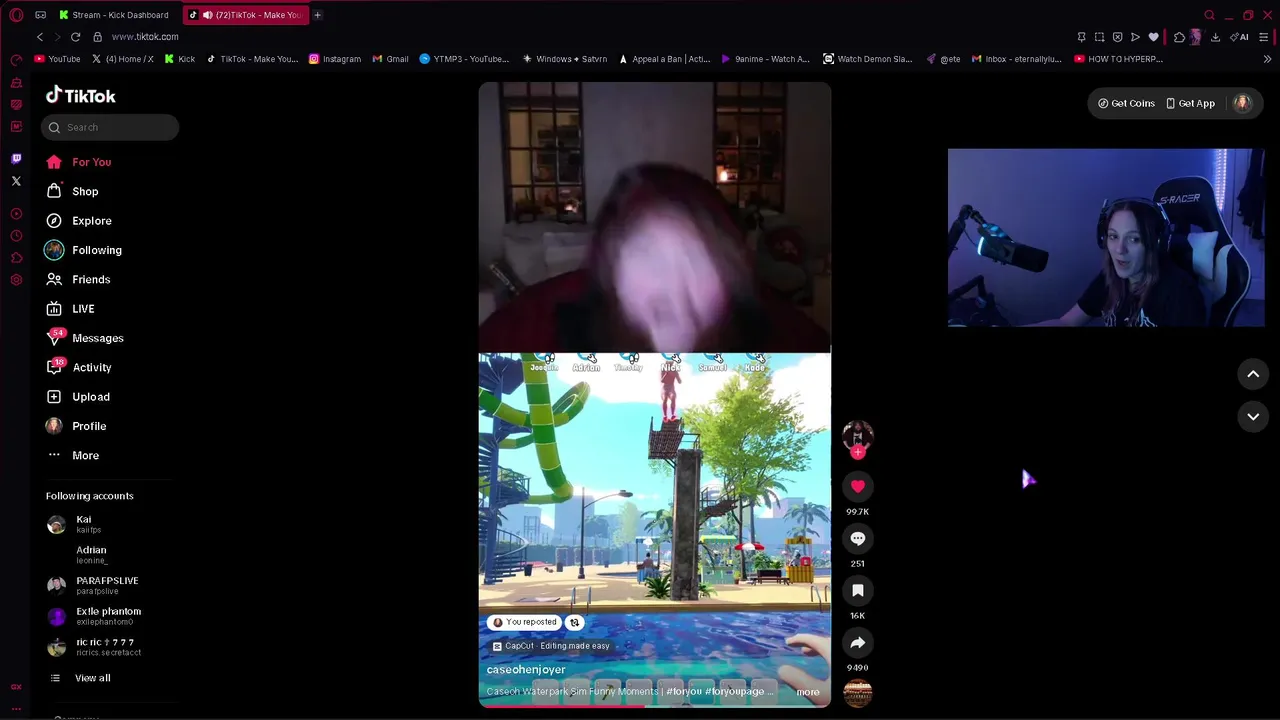The width and height of the screenshot is (1280, 720).
Task: Show more bookmarks chevron
Action: 1267,59
